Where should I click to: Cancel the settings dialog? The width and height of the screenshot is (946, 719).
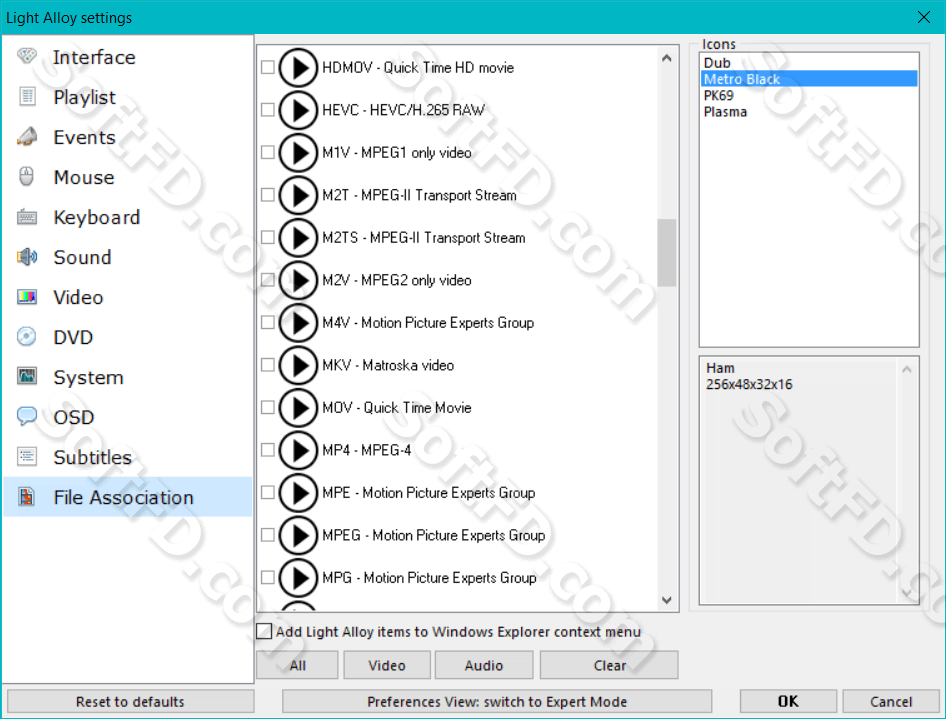coord(891,702)
